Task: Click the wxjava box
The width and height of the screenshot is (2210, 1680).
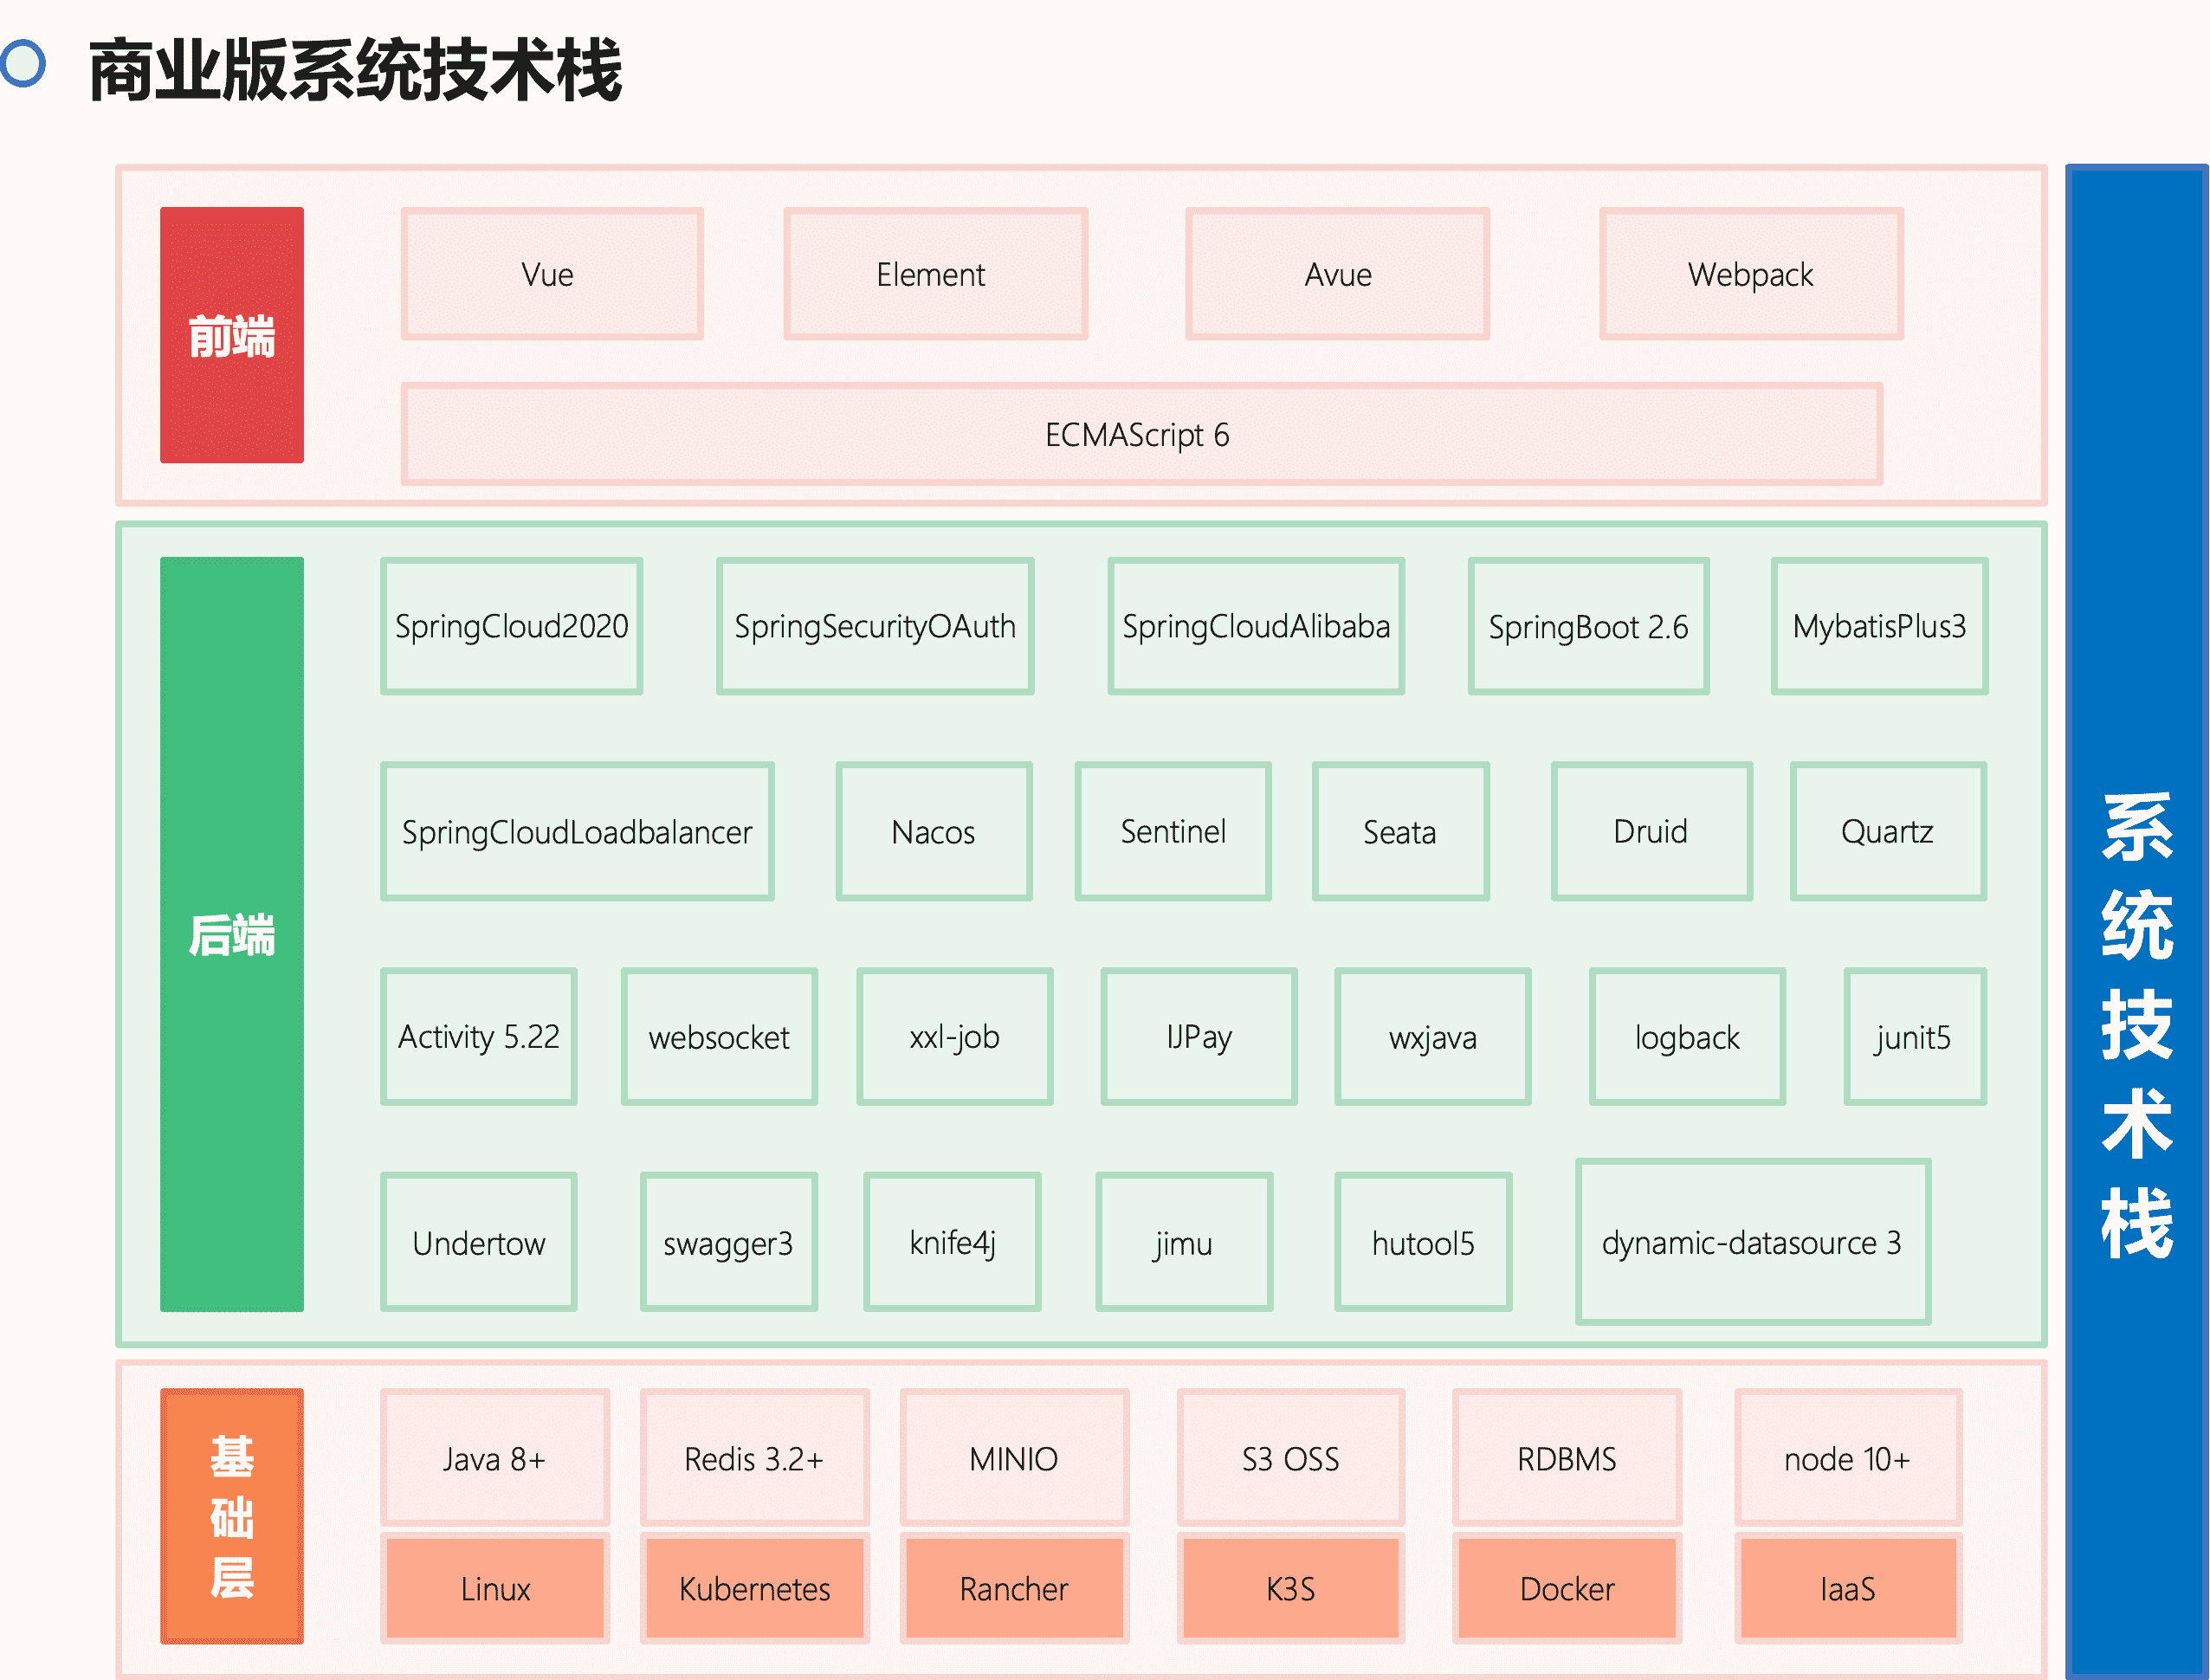Action: (1432, 1036)
